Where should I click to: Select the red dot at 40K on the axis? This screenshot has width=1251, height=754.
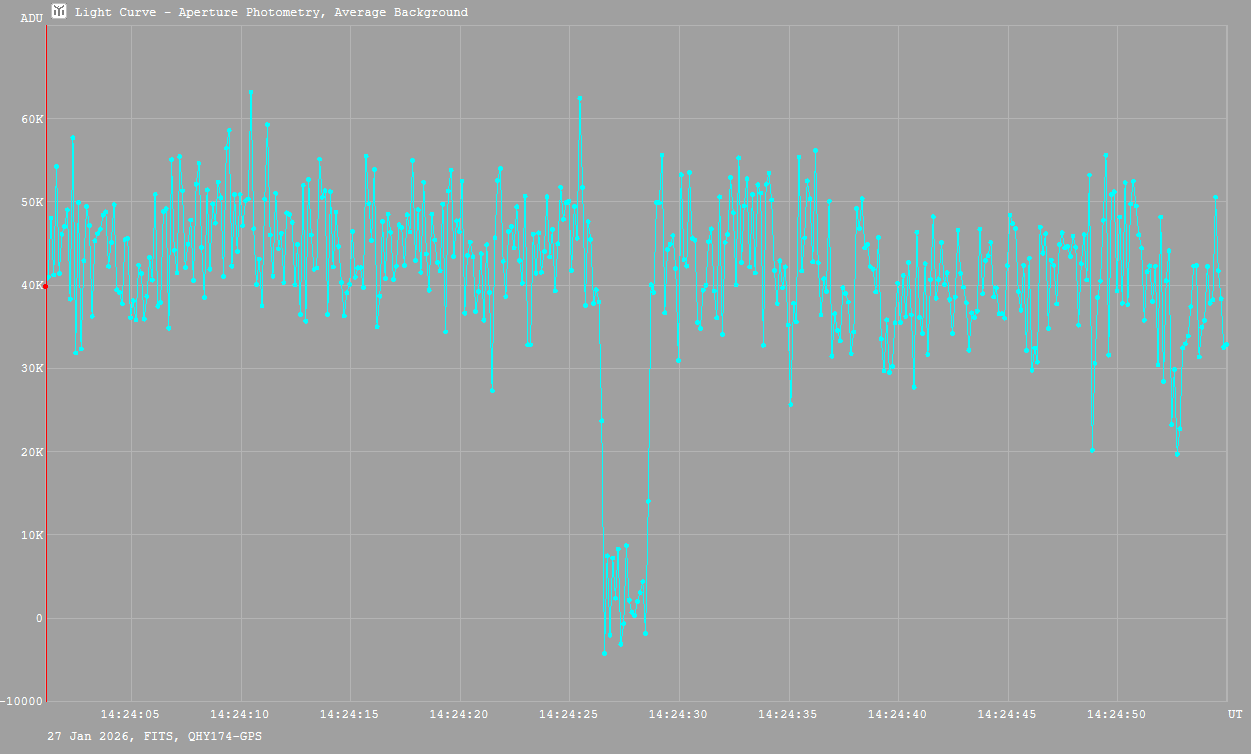(45, 286)
